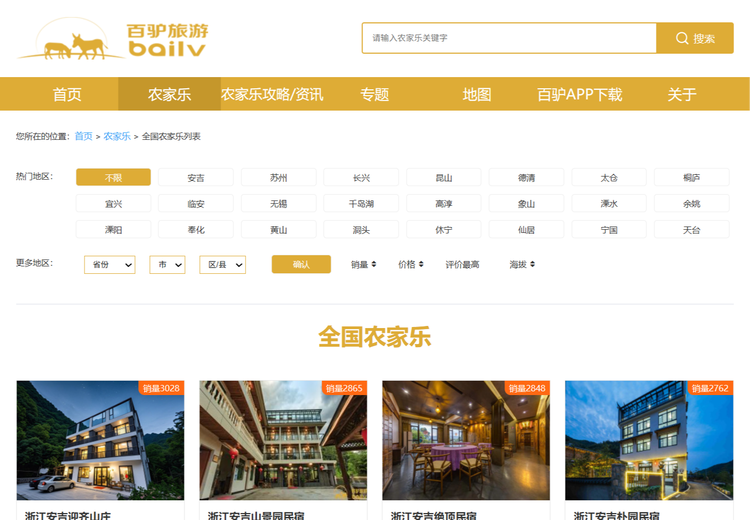Sort listings by 销量
Viewport: 750px width, 520px height.
point(364,264)
